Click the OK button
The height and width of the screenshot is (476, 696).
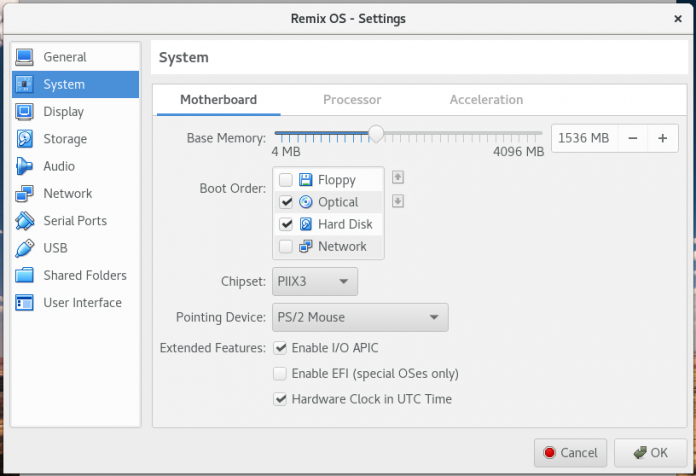click(x=650, y=453)
